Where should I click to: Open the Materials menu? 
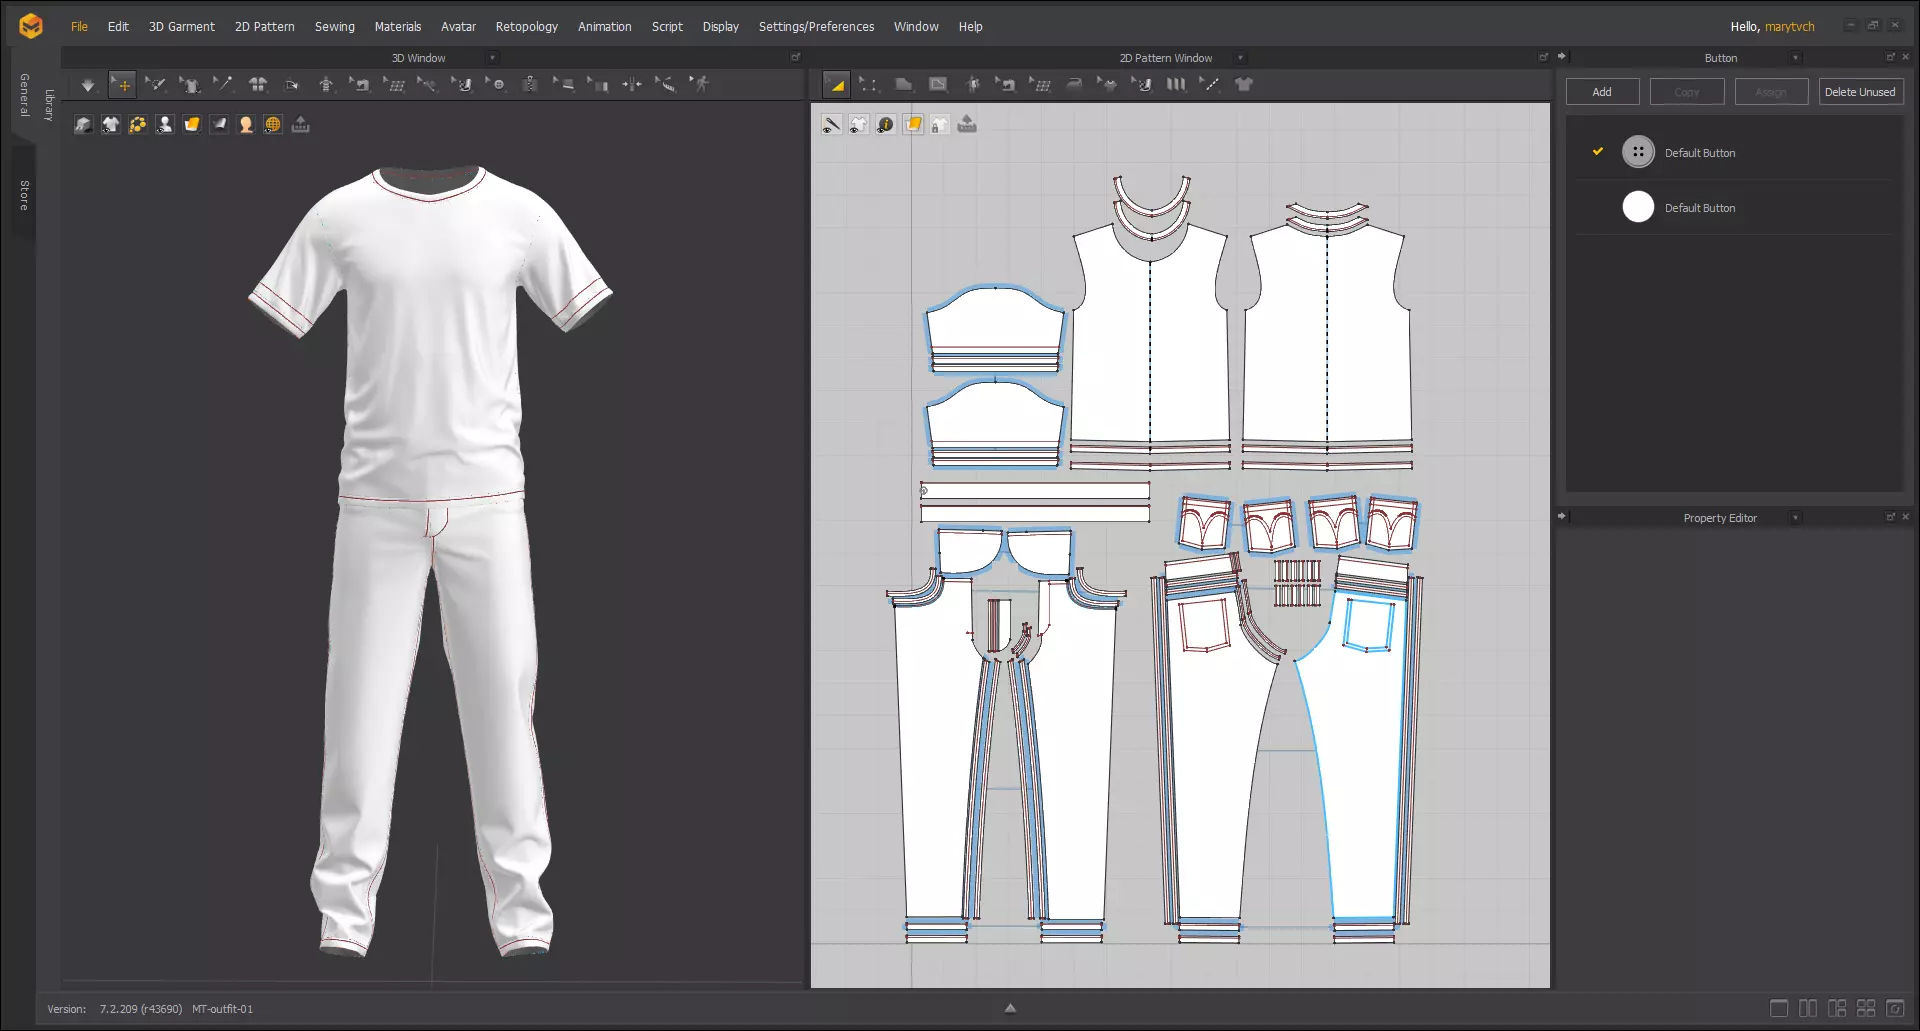click(398, 27)
